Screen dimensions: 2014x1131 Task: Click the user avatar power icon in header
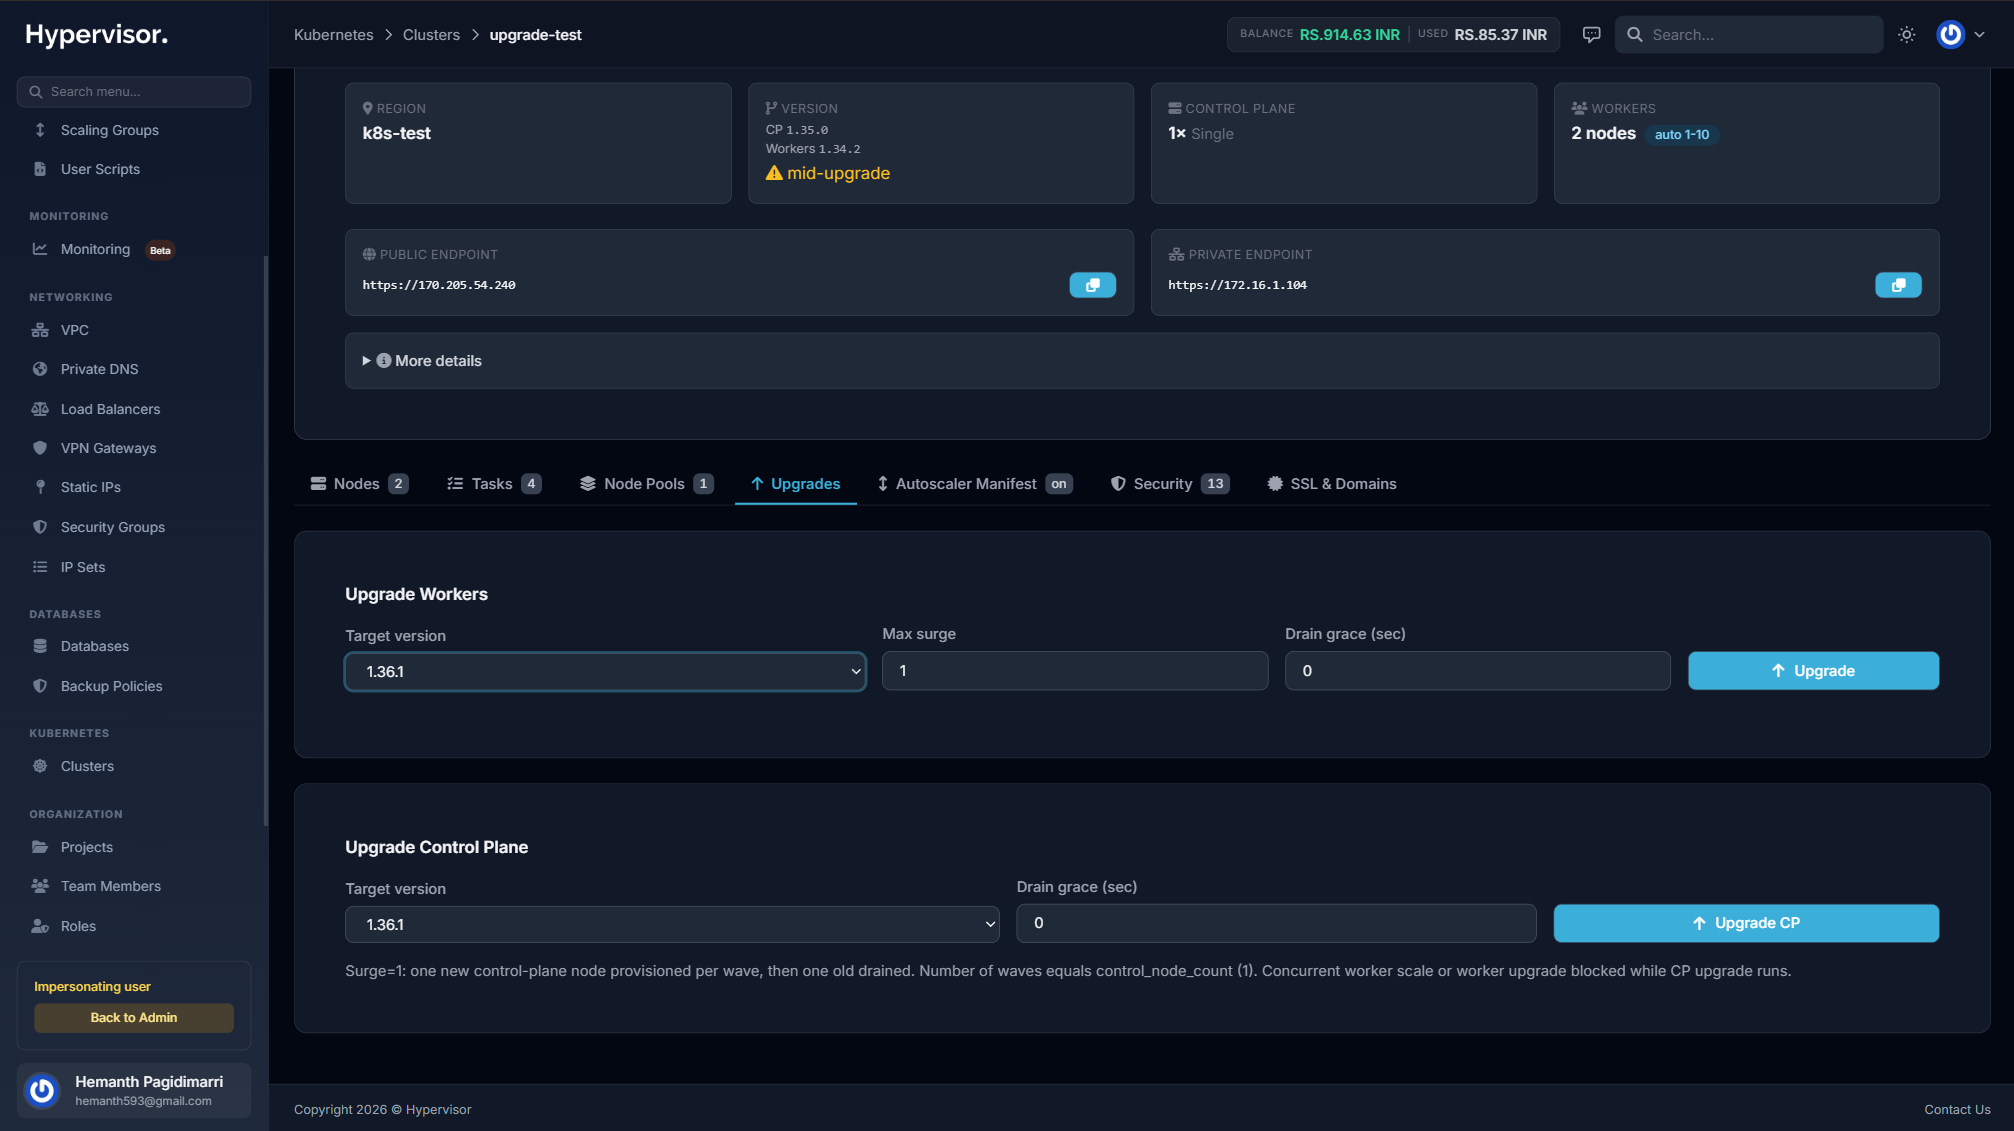coord(1950,35)
